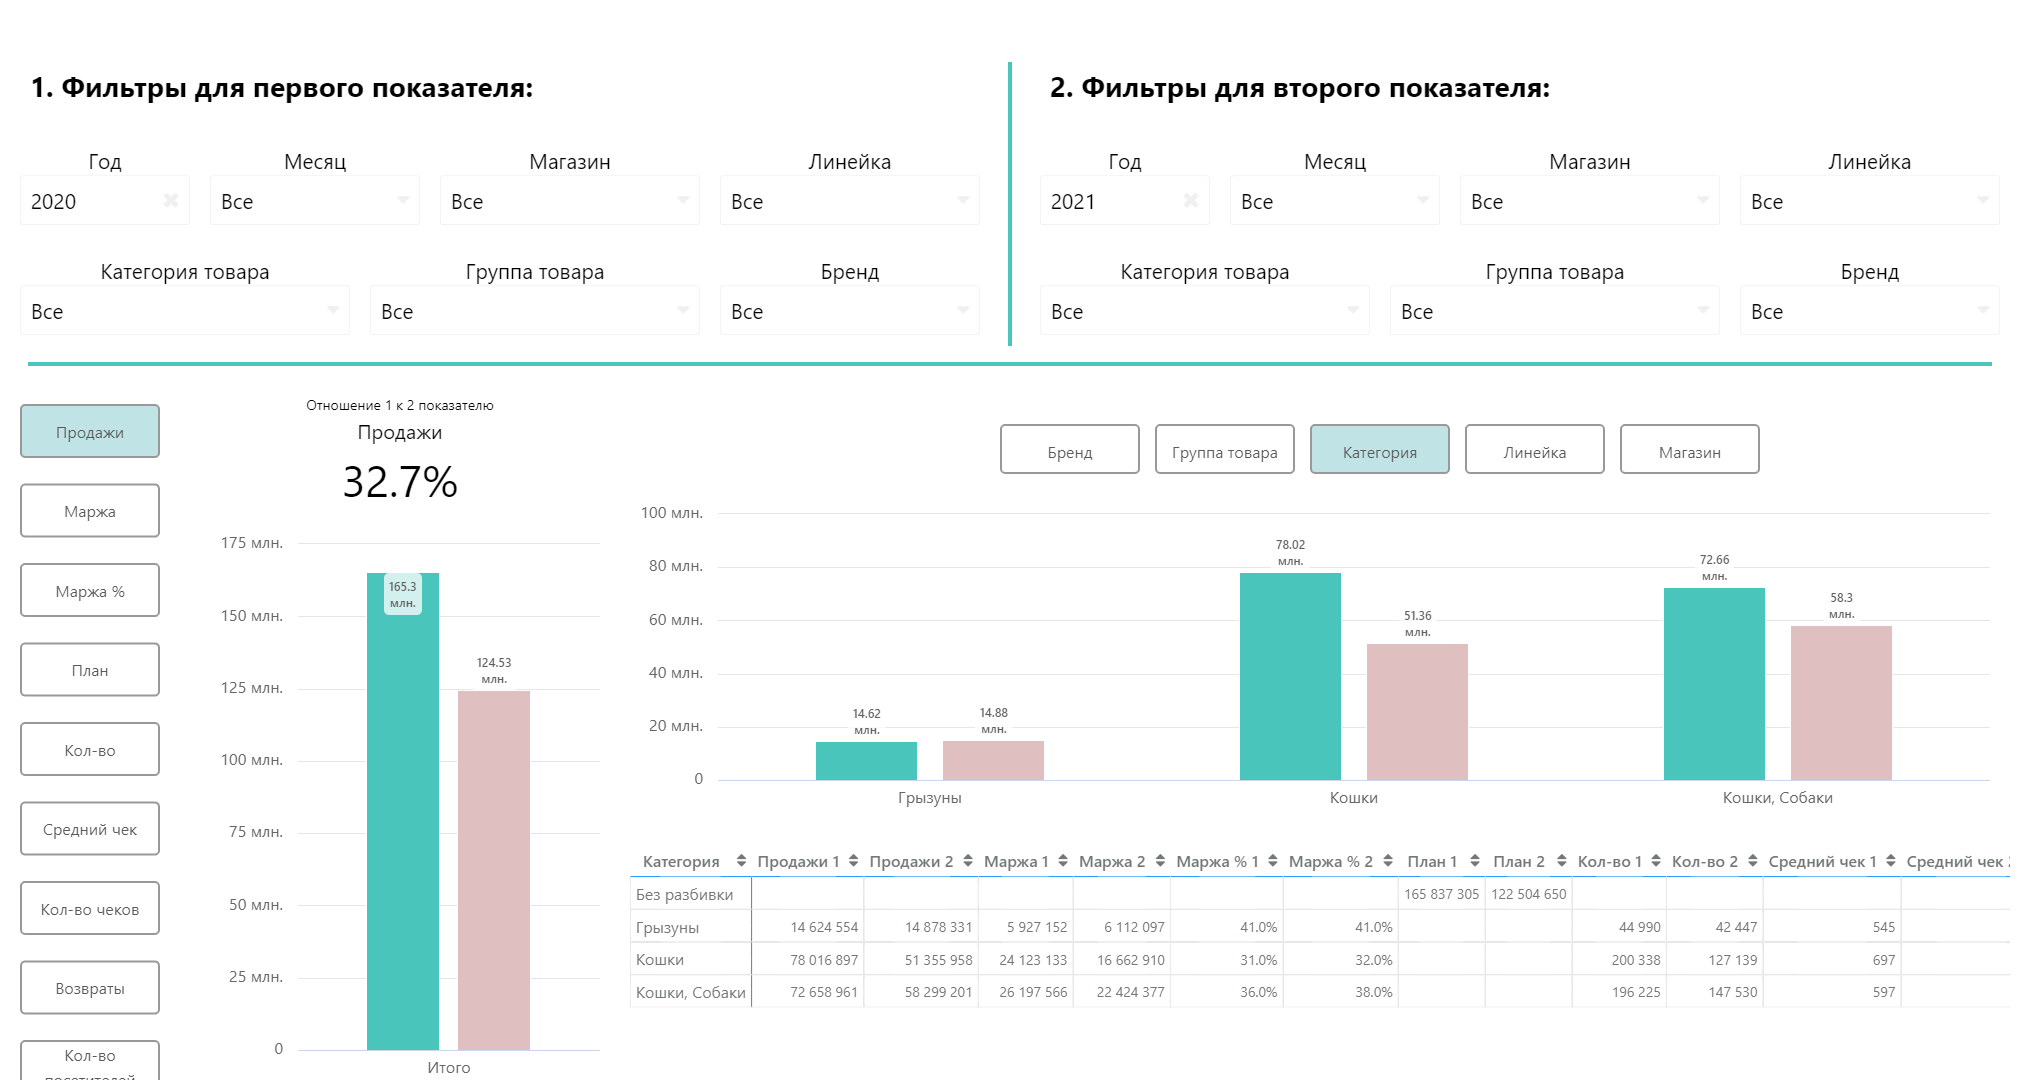The image size is (2020, 1080).
Task: Switch breakdown to Бренд tab
Action: click(1069, 450)
